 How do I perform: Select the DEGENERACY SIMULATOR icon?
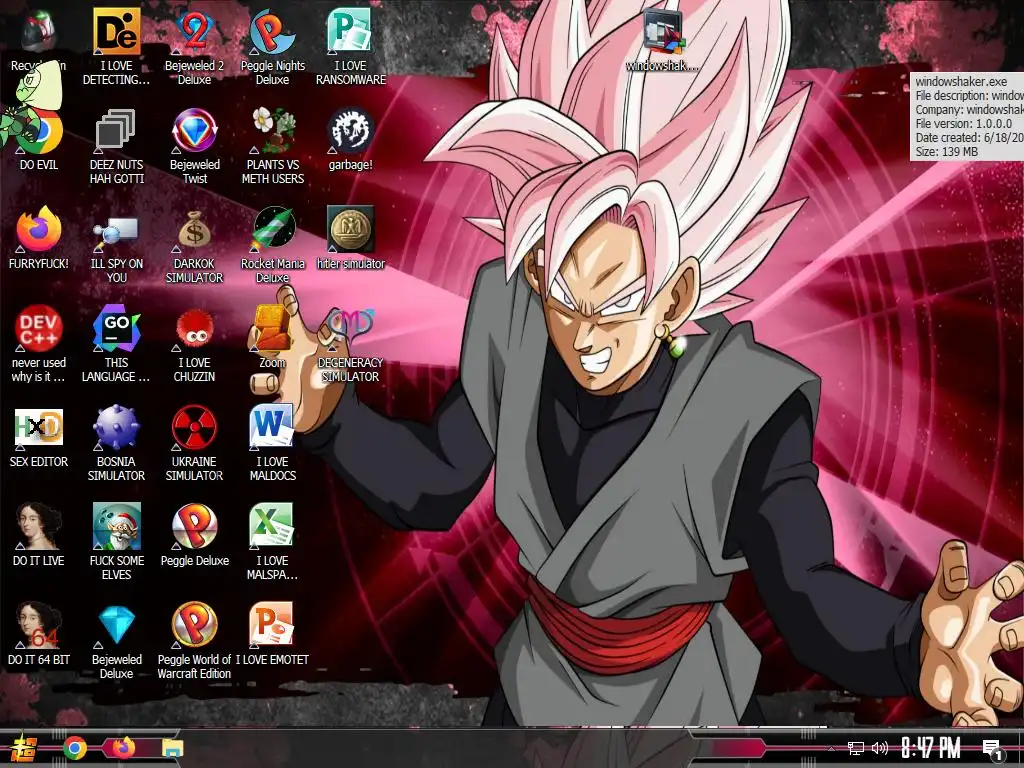351,328
